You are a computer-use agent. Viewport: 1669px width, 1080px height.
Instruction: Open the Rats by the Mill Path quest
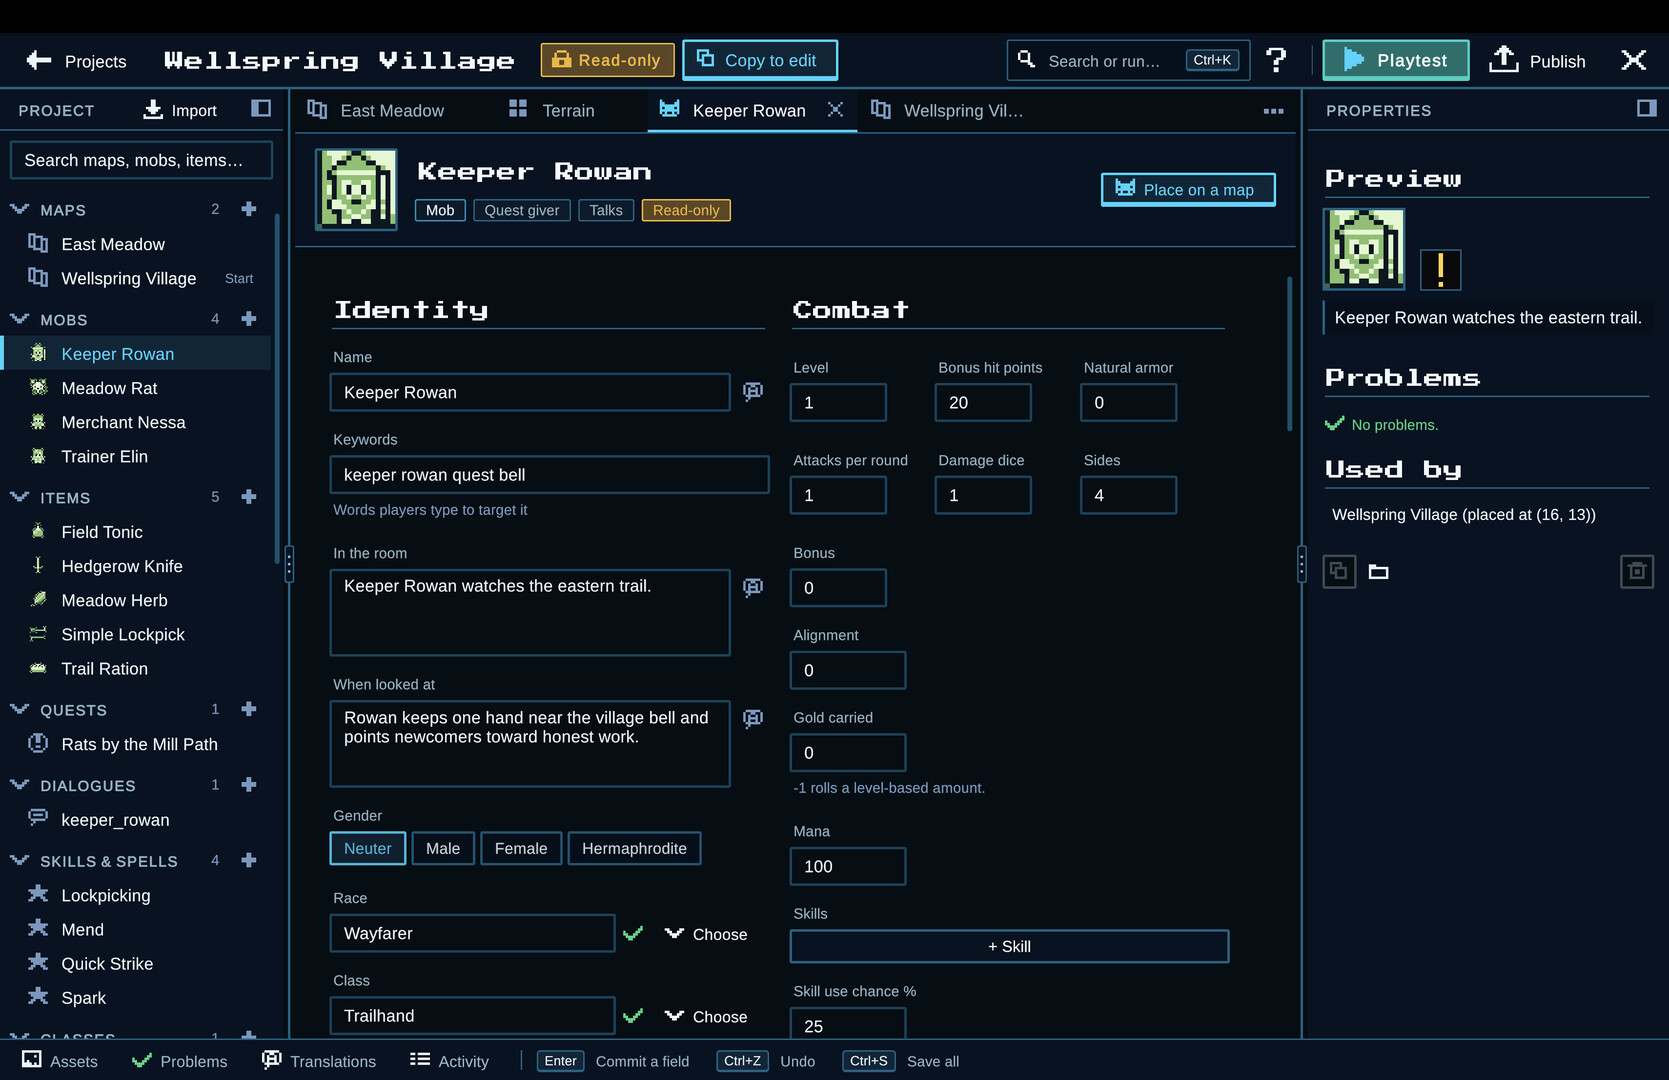137,744
